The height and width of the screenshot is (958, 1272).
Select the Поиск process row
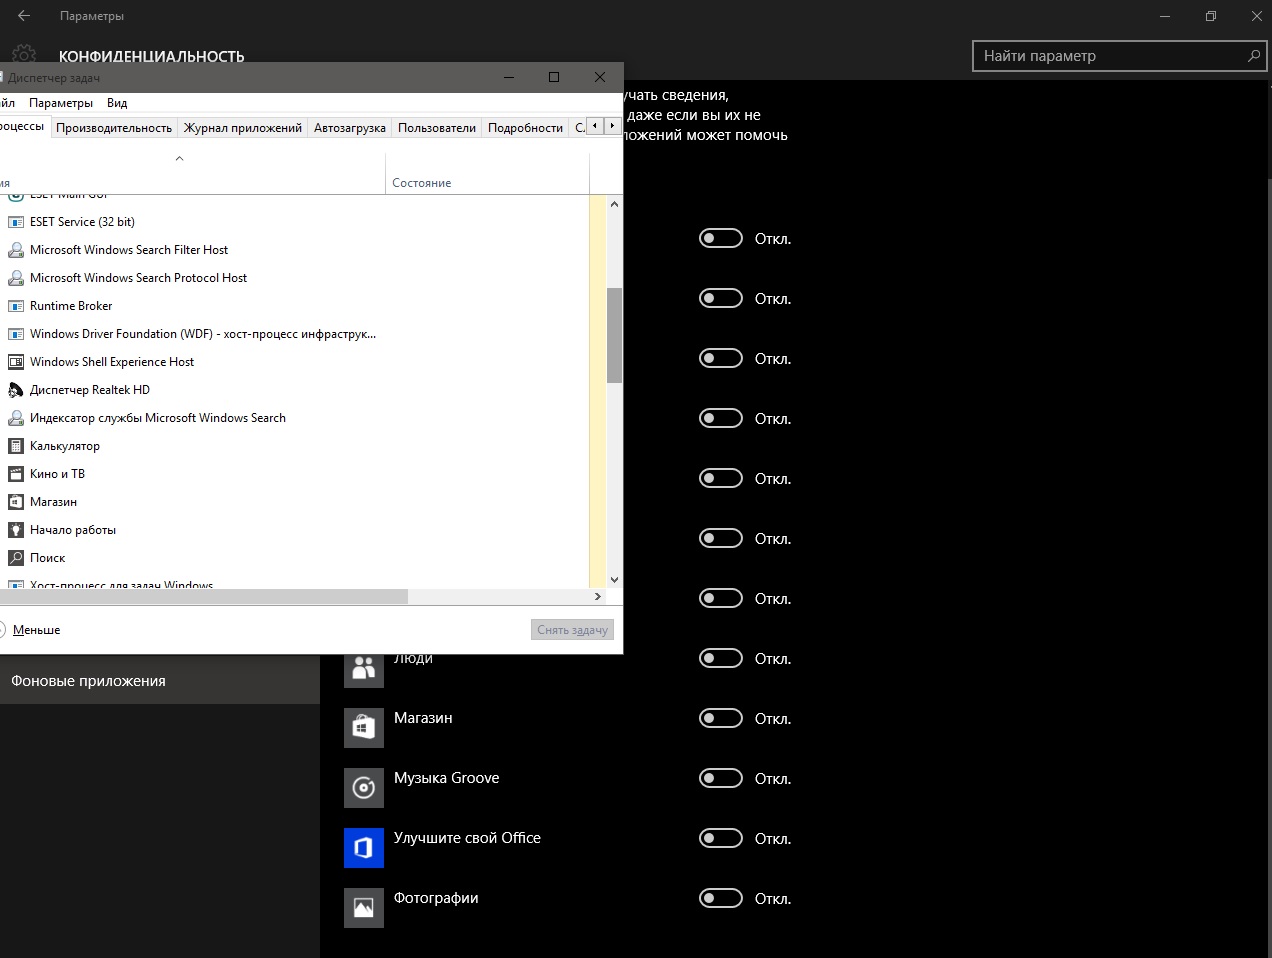coord(295,558)
